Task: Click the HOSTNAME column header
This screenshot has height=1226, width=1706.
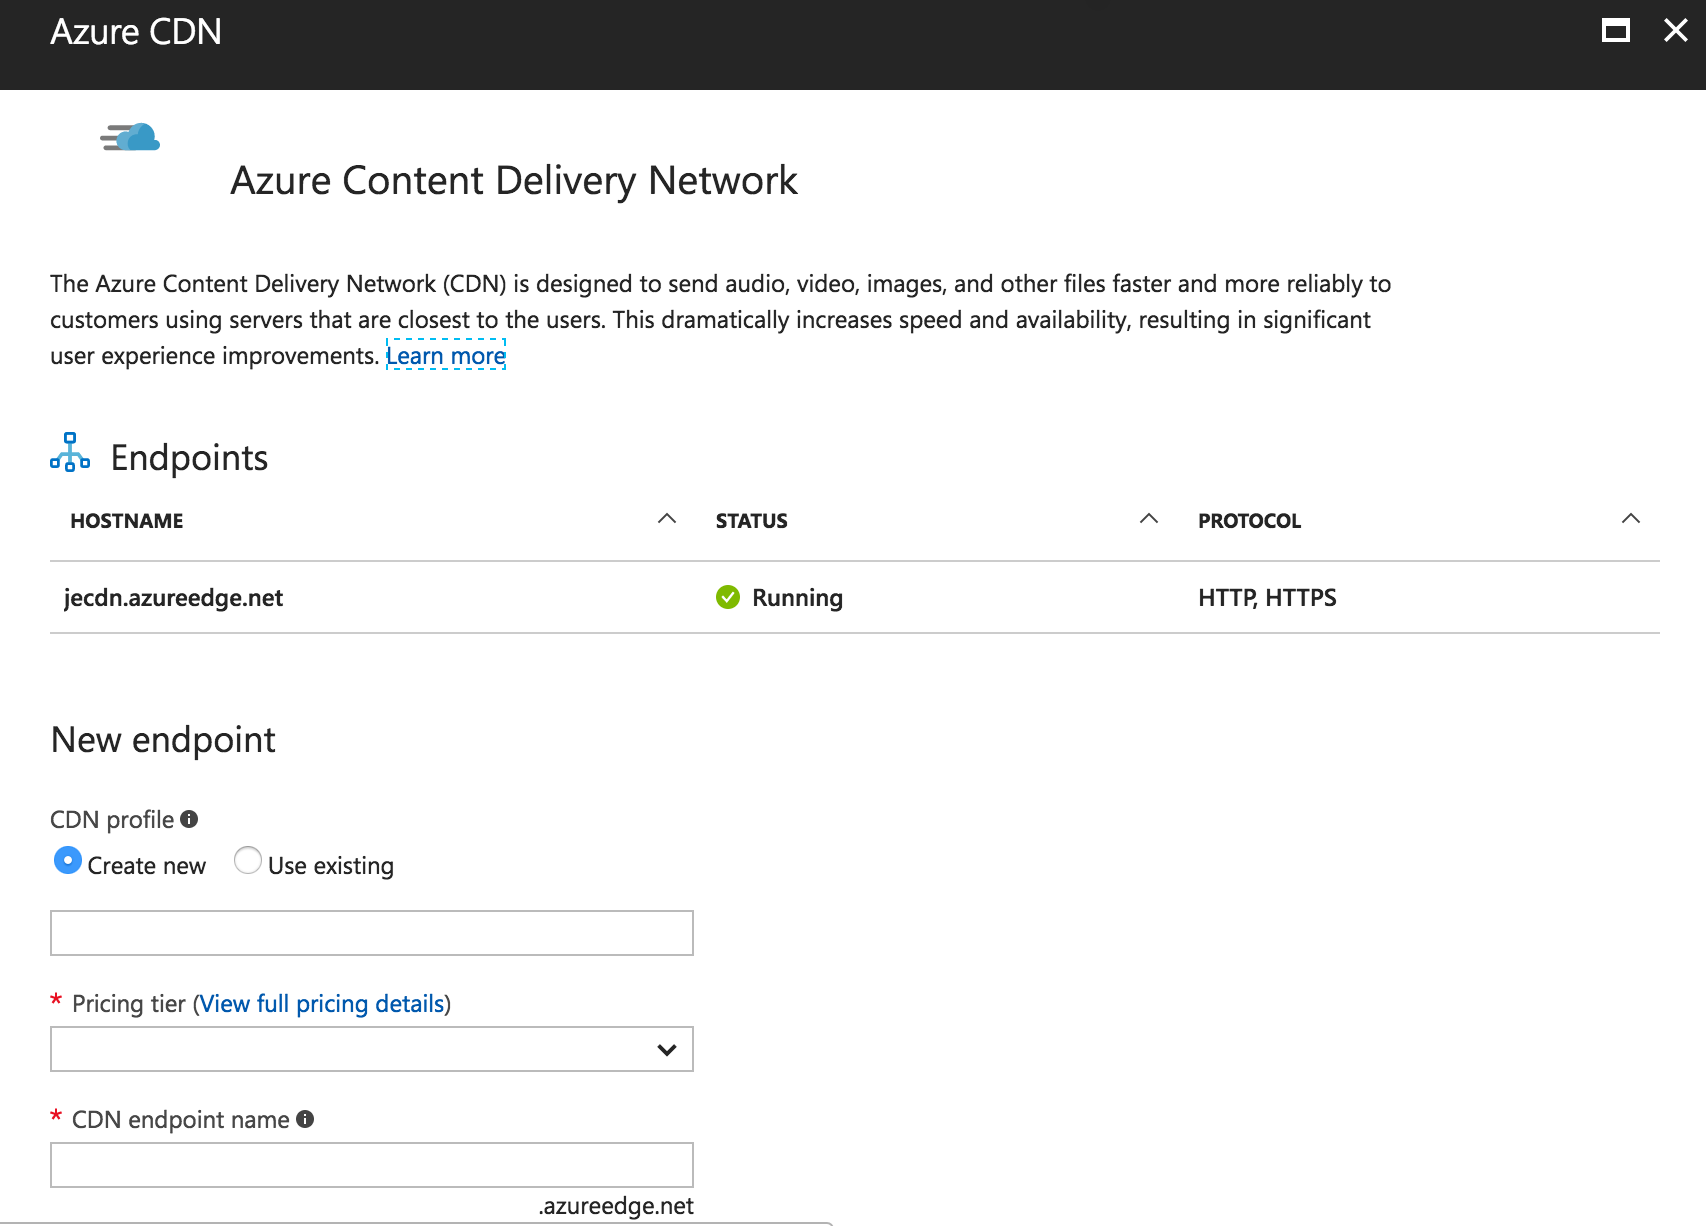Action: point(127,520)
